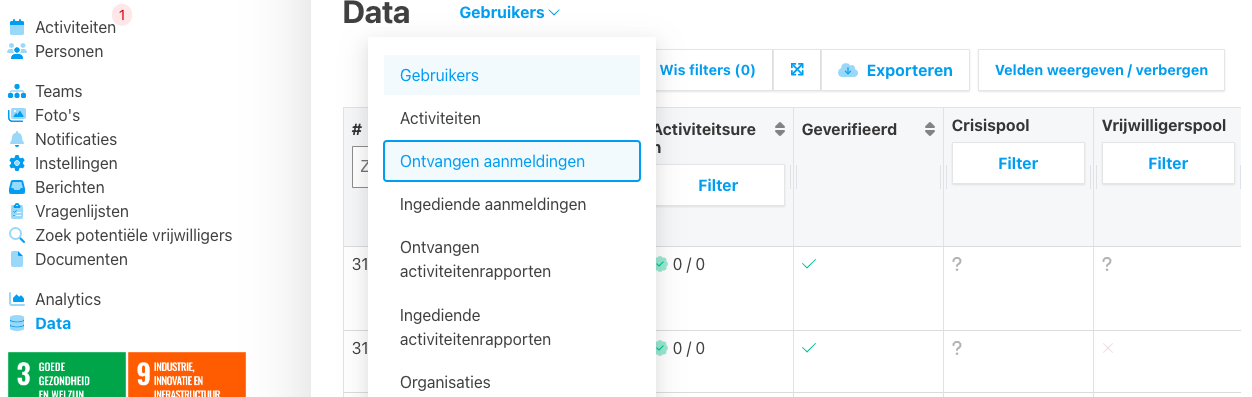This screenshot has height=397, width=1252.
Task: Click the Exporteren button
Action: pos(896,71)
